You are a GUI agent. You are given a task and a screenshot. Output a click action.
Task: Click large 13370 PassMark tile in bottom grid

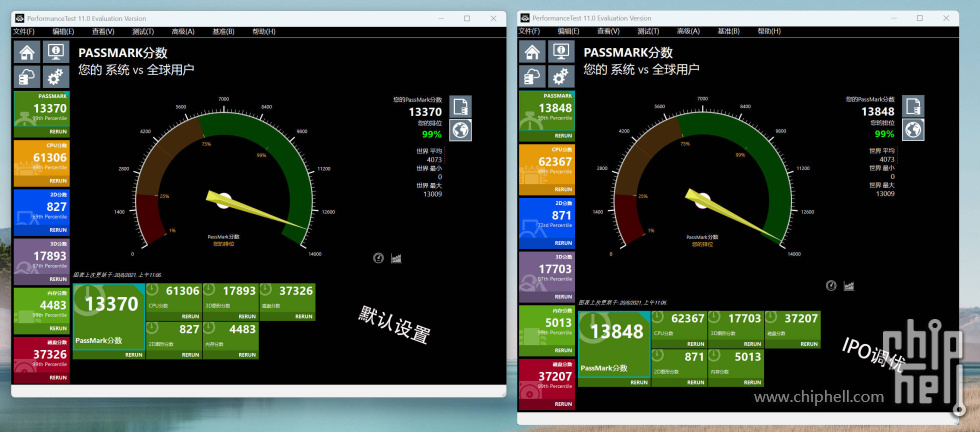point(109,321)
